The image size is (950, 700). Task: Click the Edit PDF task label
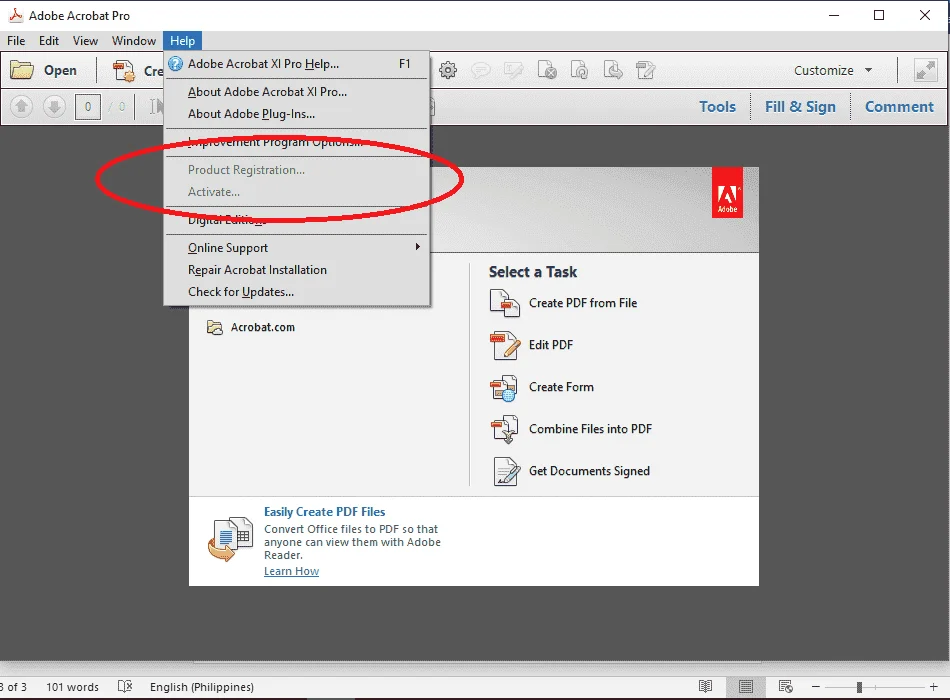551,345
